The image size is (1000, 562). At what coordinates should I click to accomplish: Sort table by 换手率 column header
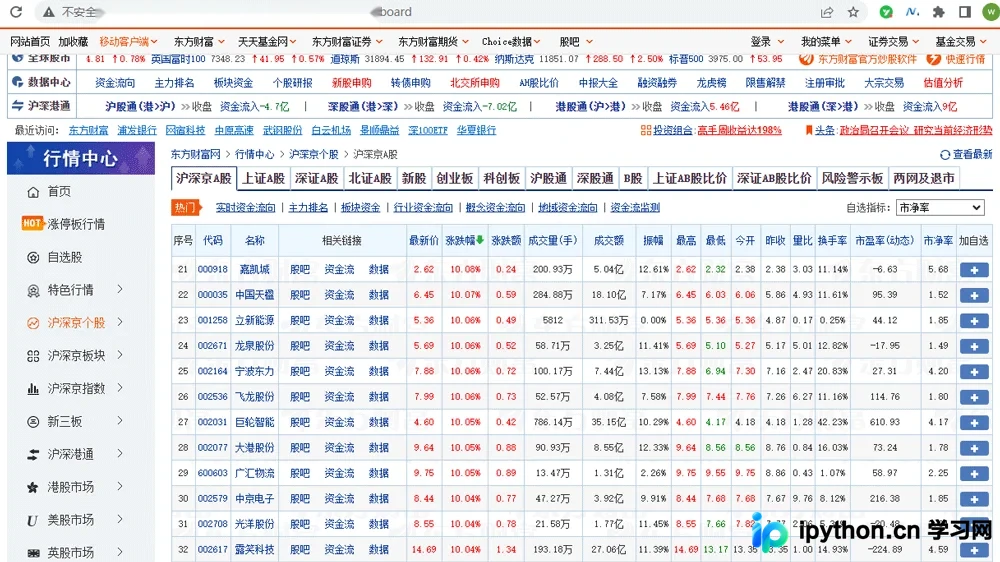point(832,240)
